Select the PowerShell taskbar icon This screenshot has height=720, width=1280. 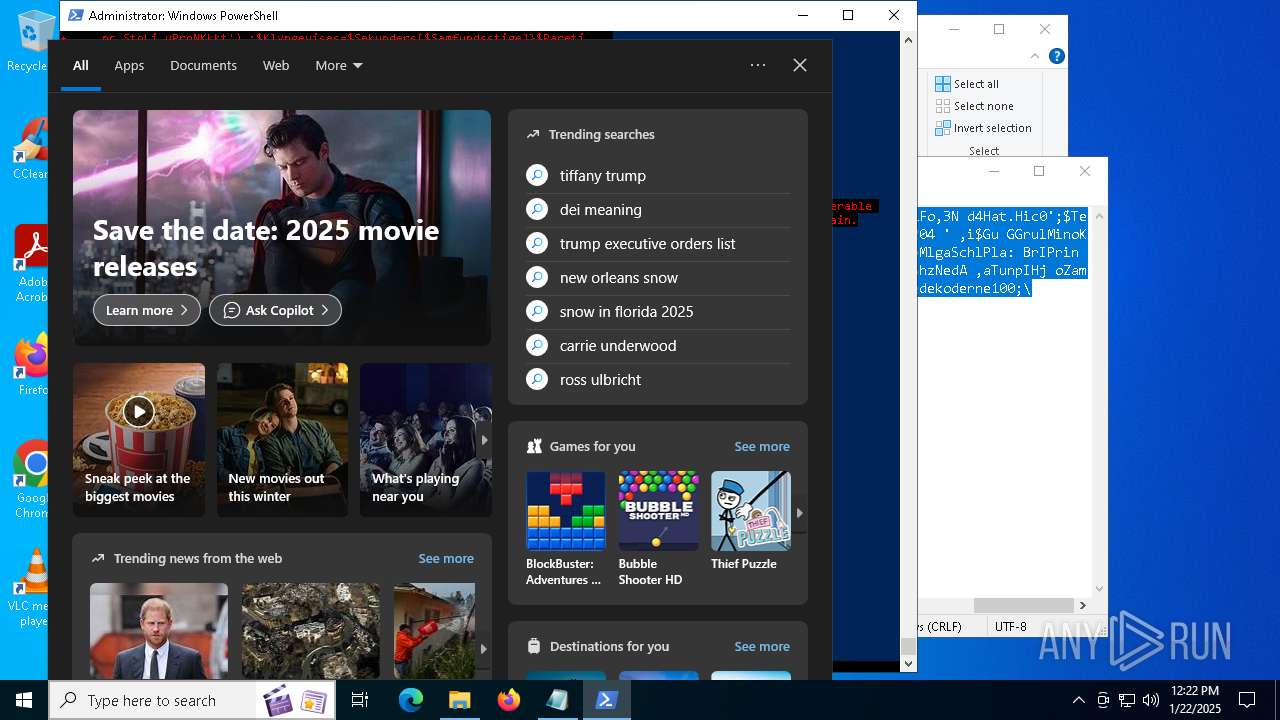click(x=607, y=700)
